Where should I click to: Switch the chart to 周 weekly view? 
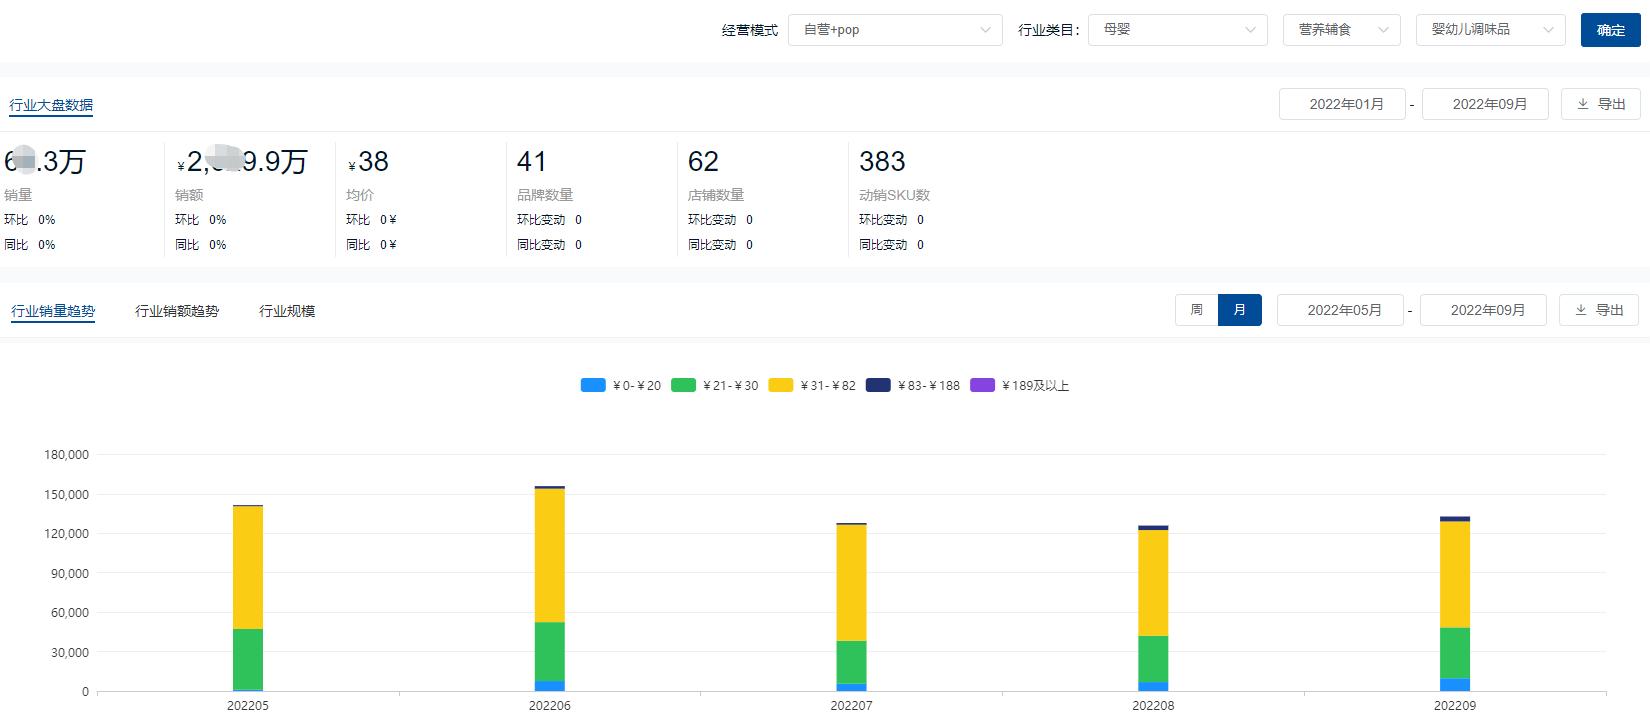pos(1196,310)
